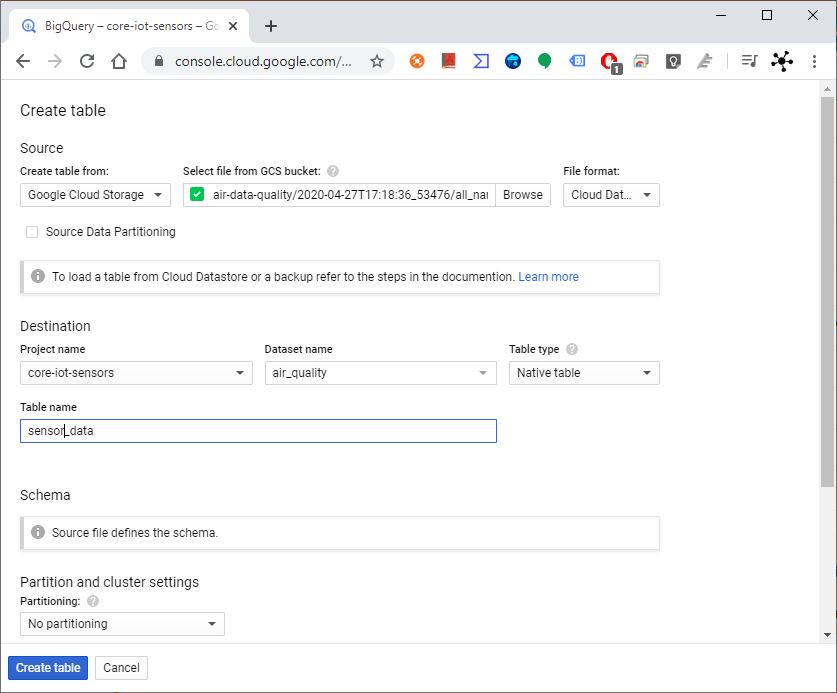
Task: Open the Learn more link
Action: pyautogui.click(x=548, y=277)
